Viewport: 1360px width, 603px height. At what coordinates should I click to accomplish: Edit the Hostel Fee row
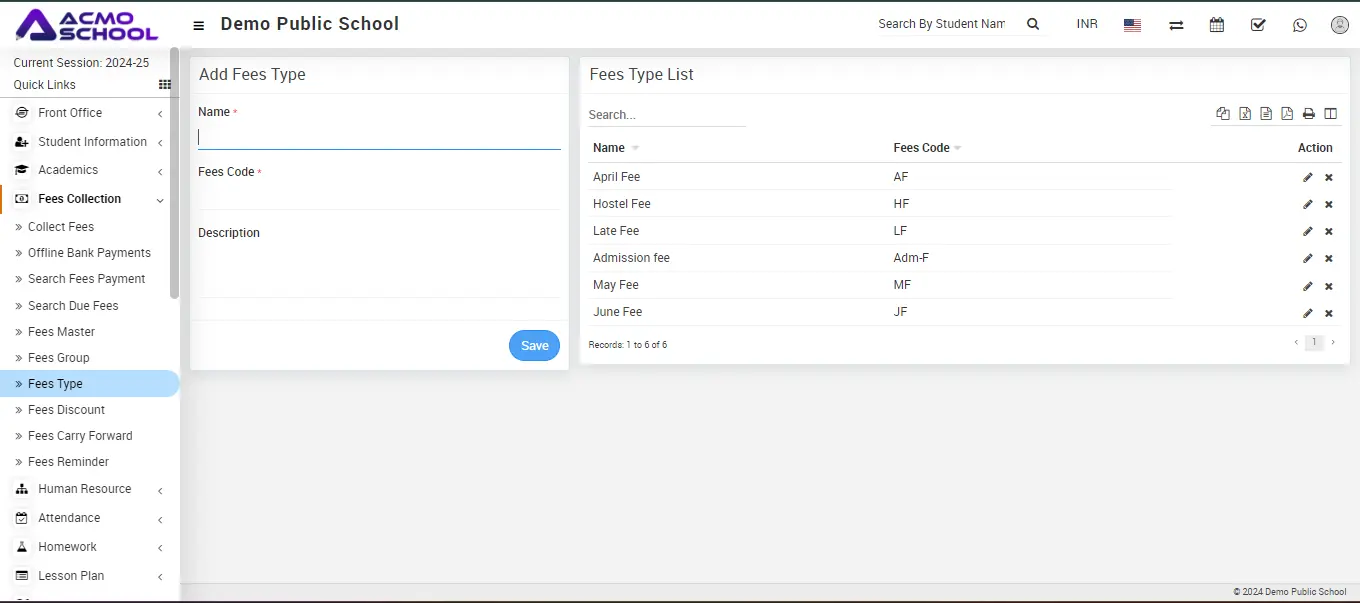(x=1307, y=204)
